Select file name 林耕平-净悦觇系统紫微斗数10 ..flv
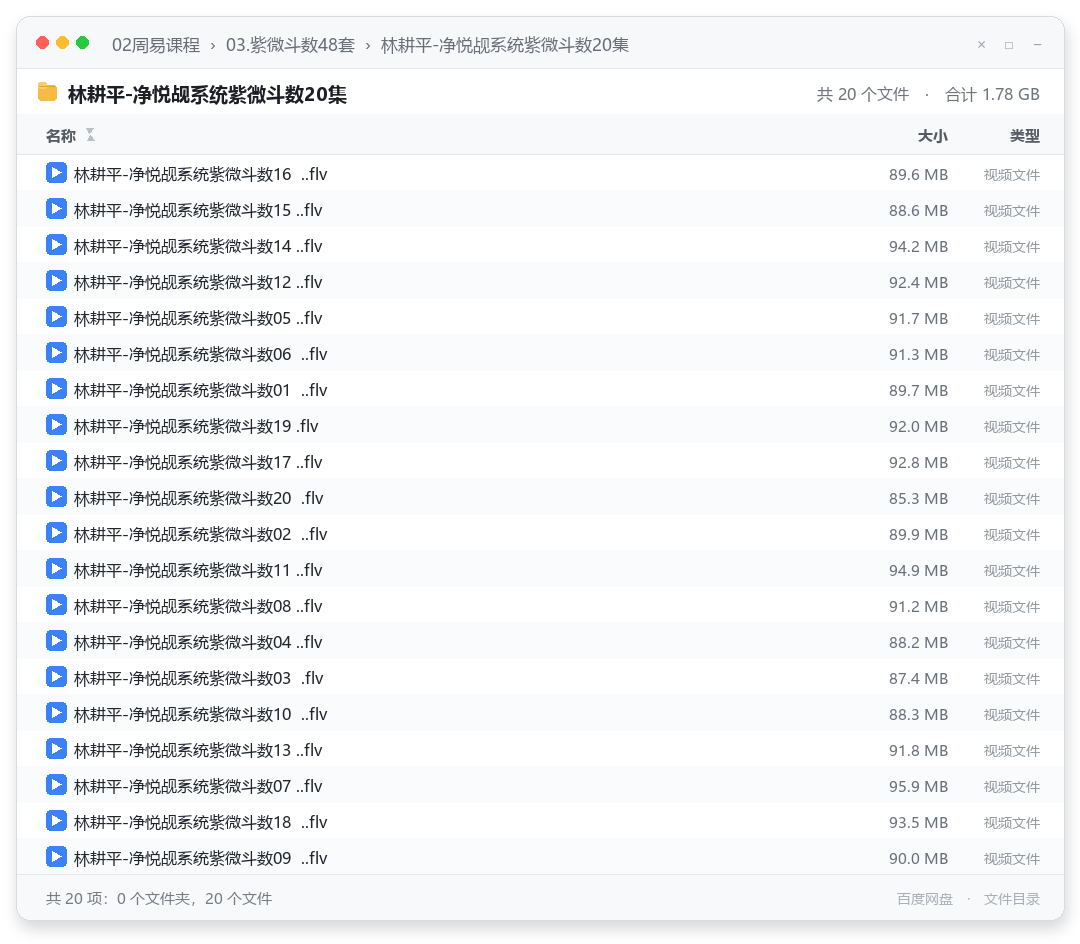Screen dimensions: 1080x944 [x=200, y=715]
